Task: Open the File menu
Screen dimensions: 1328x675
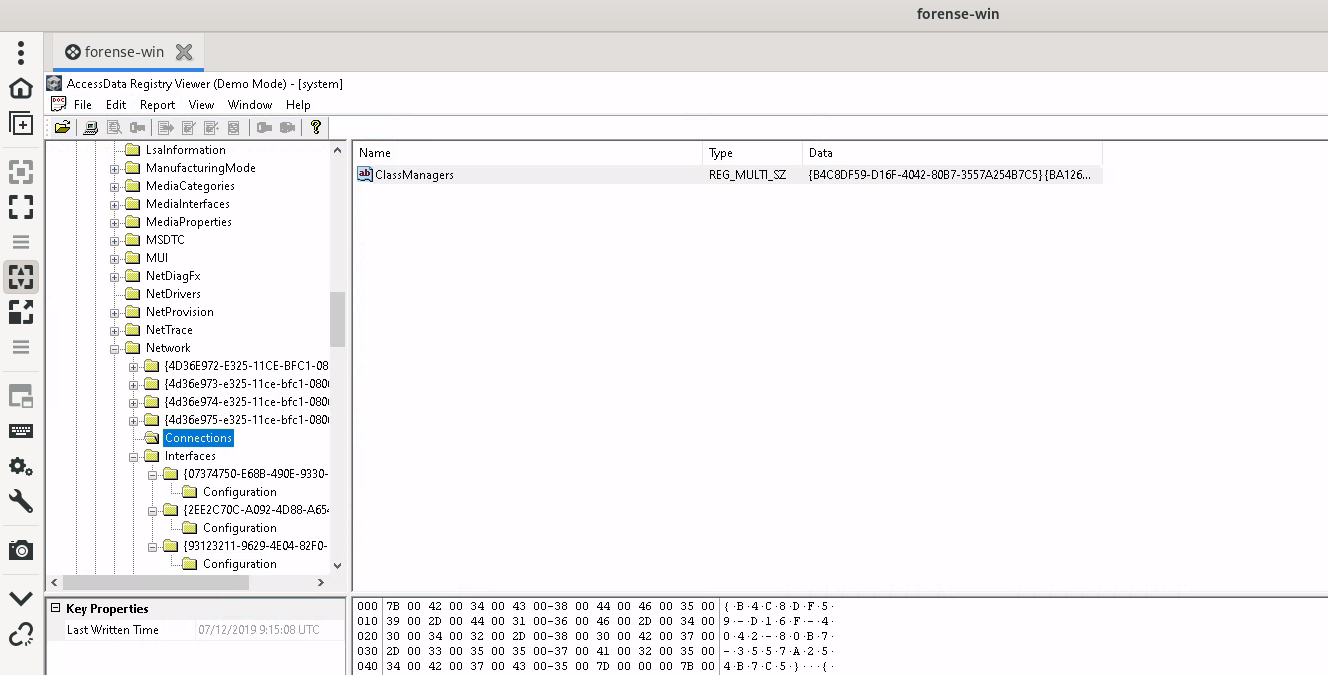Action: pyautogui.click(x=83, y=104)
